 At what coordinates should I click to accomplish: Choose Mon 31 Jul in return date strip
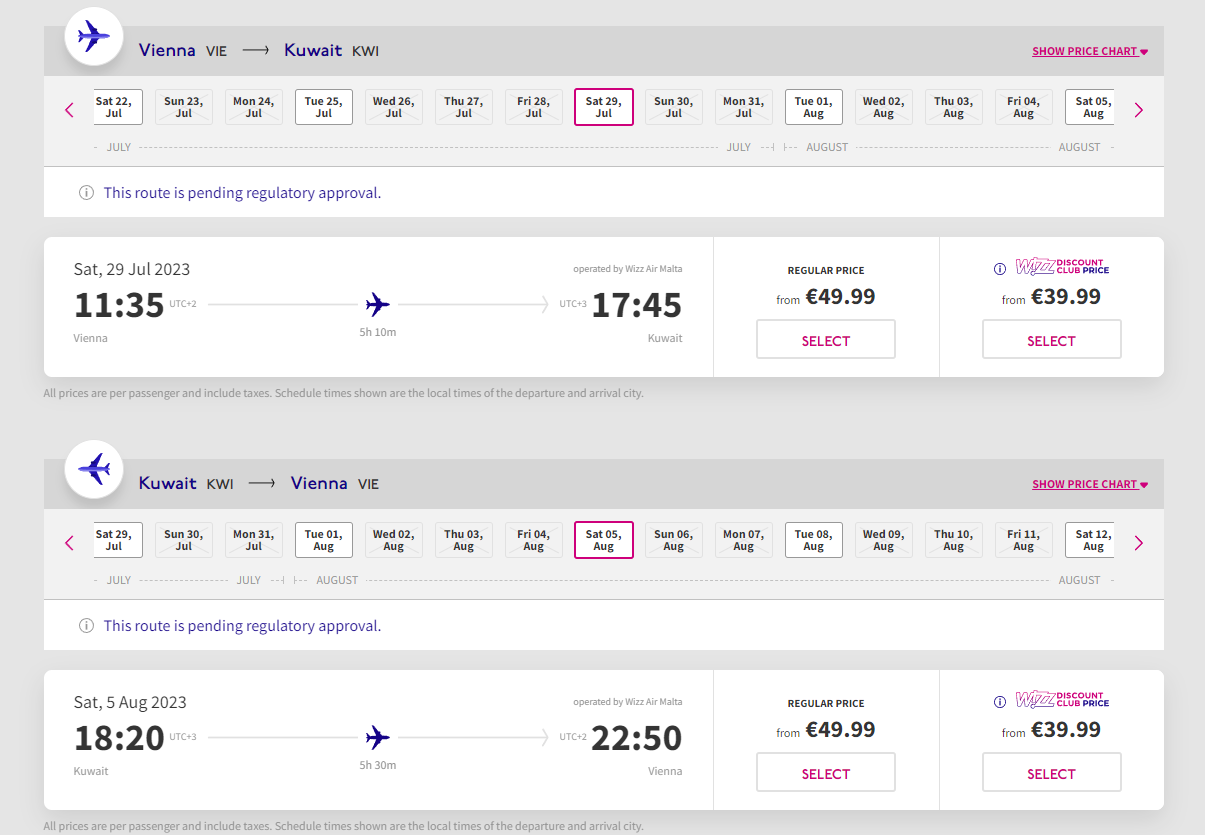click(254, 540)
